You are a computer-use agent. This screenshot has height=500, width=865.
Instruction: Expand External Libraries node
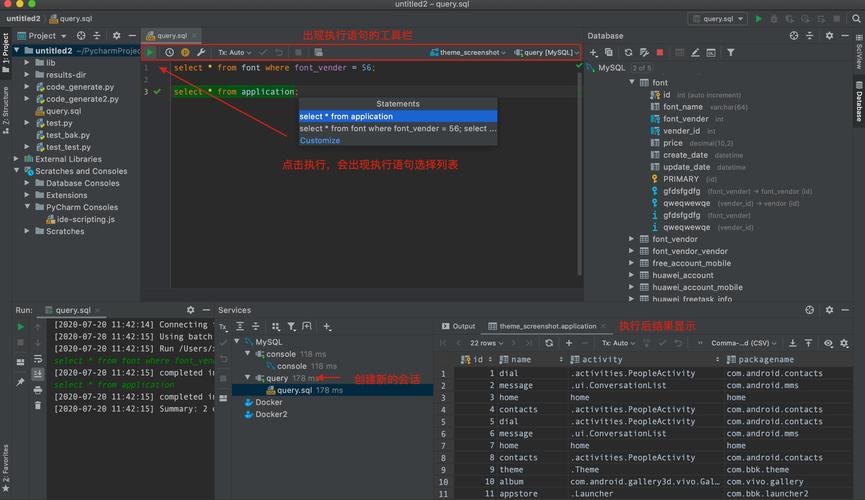[x=16, y=159]
